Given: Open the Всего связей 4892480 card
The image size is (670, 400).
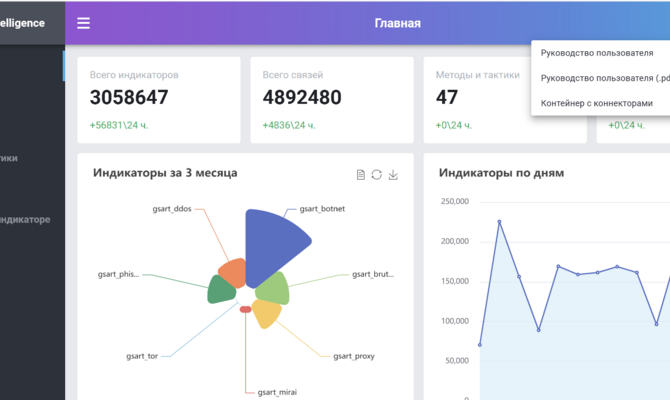Looking at the screenshot, I should click(x=332, y=100).
